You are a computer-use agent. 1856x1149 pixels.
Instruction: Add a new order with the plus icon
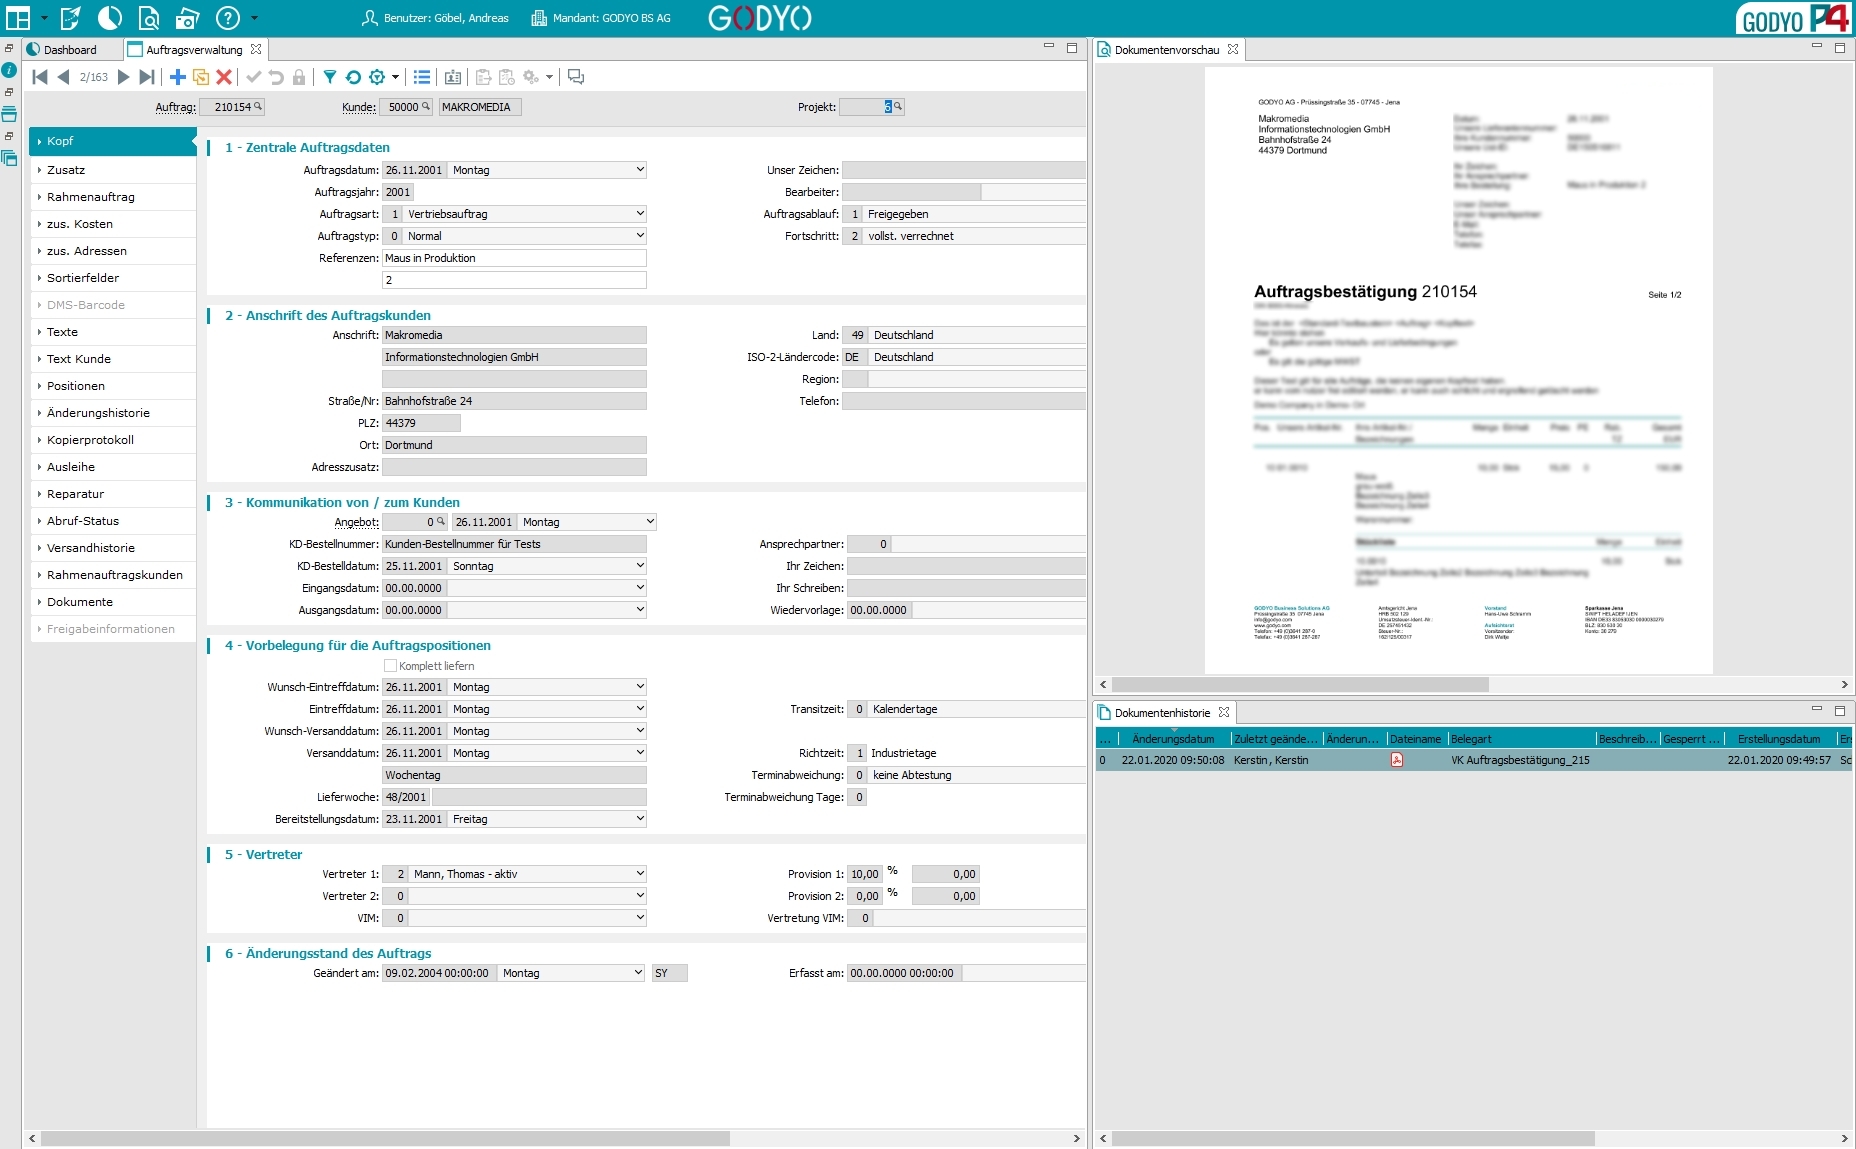pyautogui.click(x=177, y=77)
